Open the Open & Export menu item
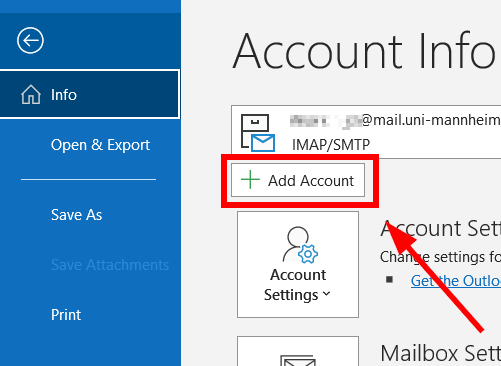This screenshot has width=501, height=366. pyautogui.click(x=100, y=145)
